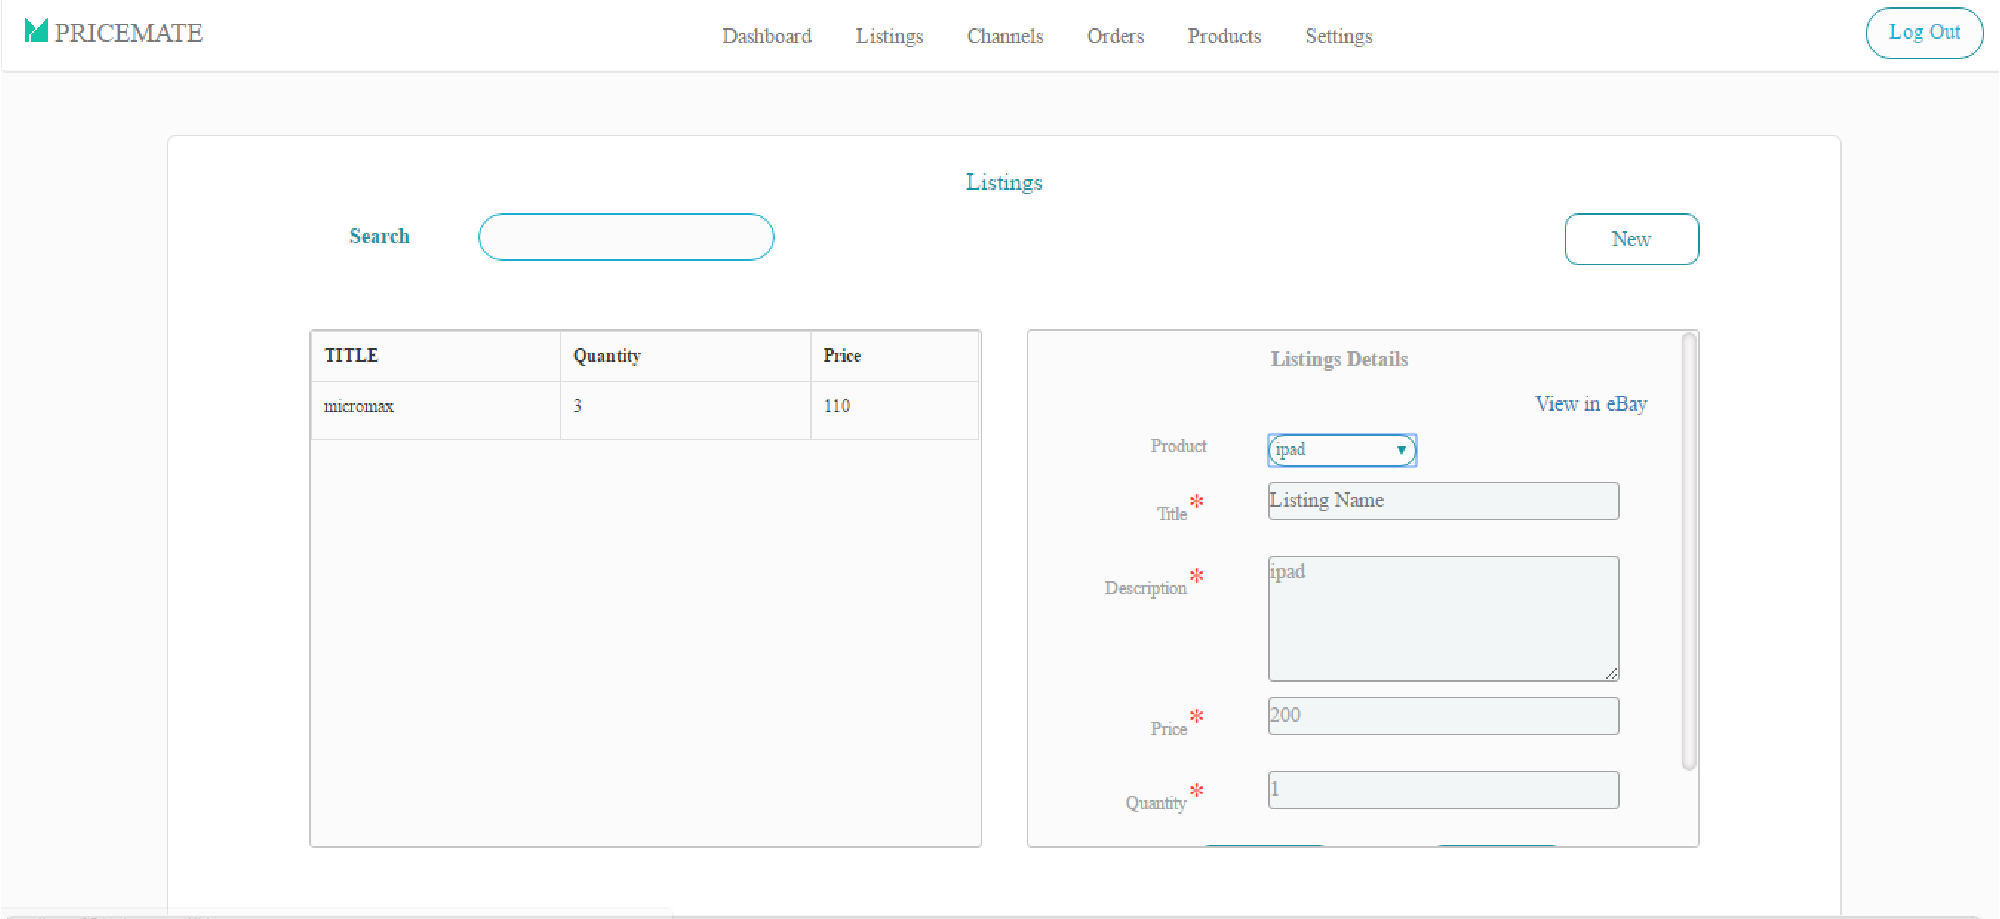Click the New listing button
Screen dimensions: 2000x919
[x=1630, y=239]
